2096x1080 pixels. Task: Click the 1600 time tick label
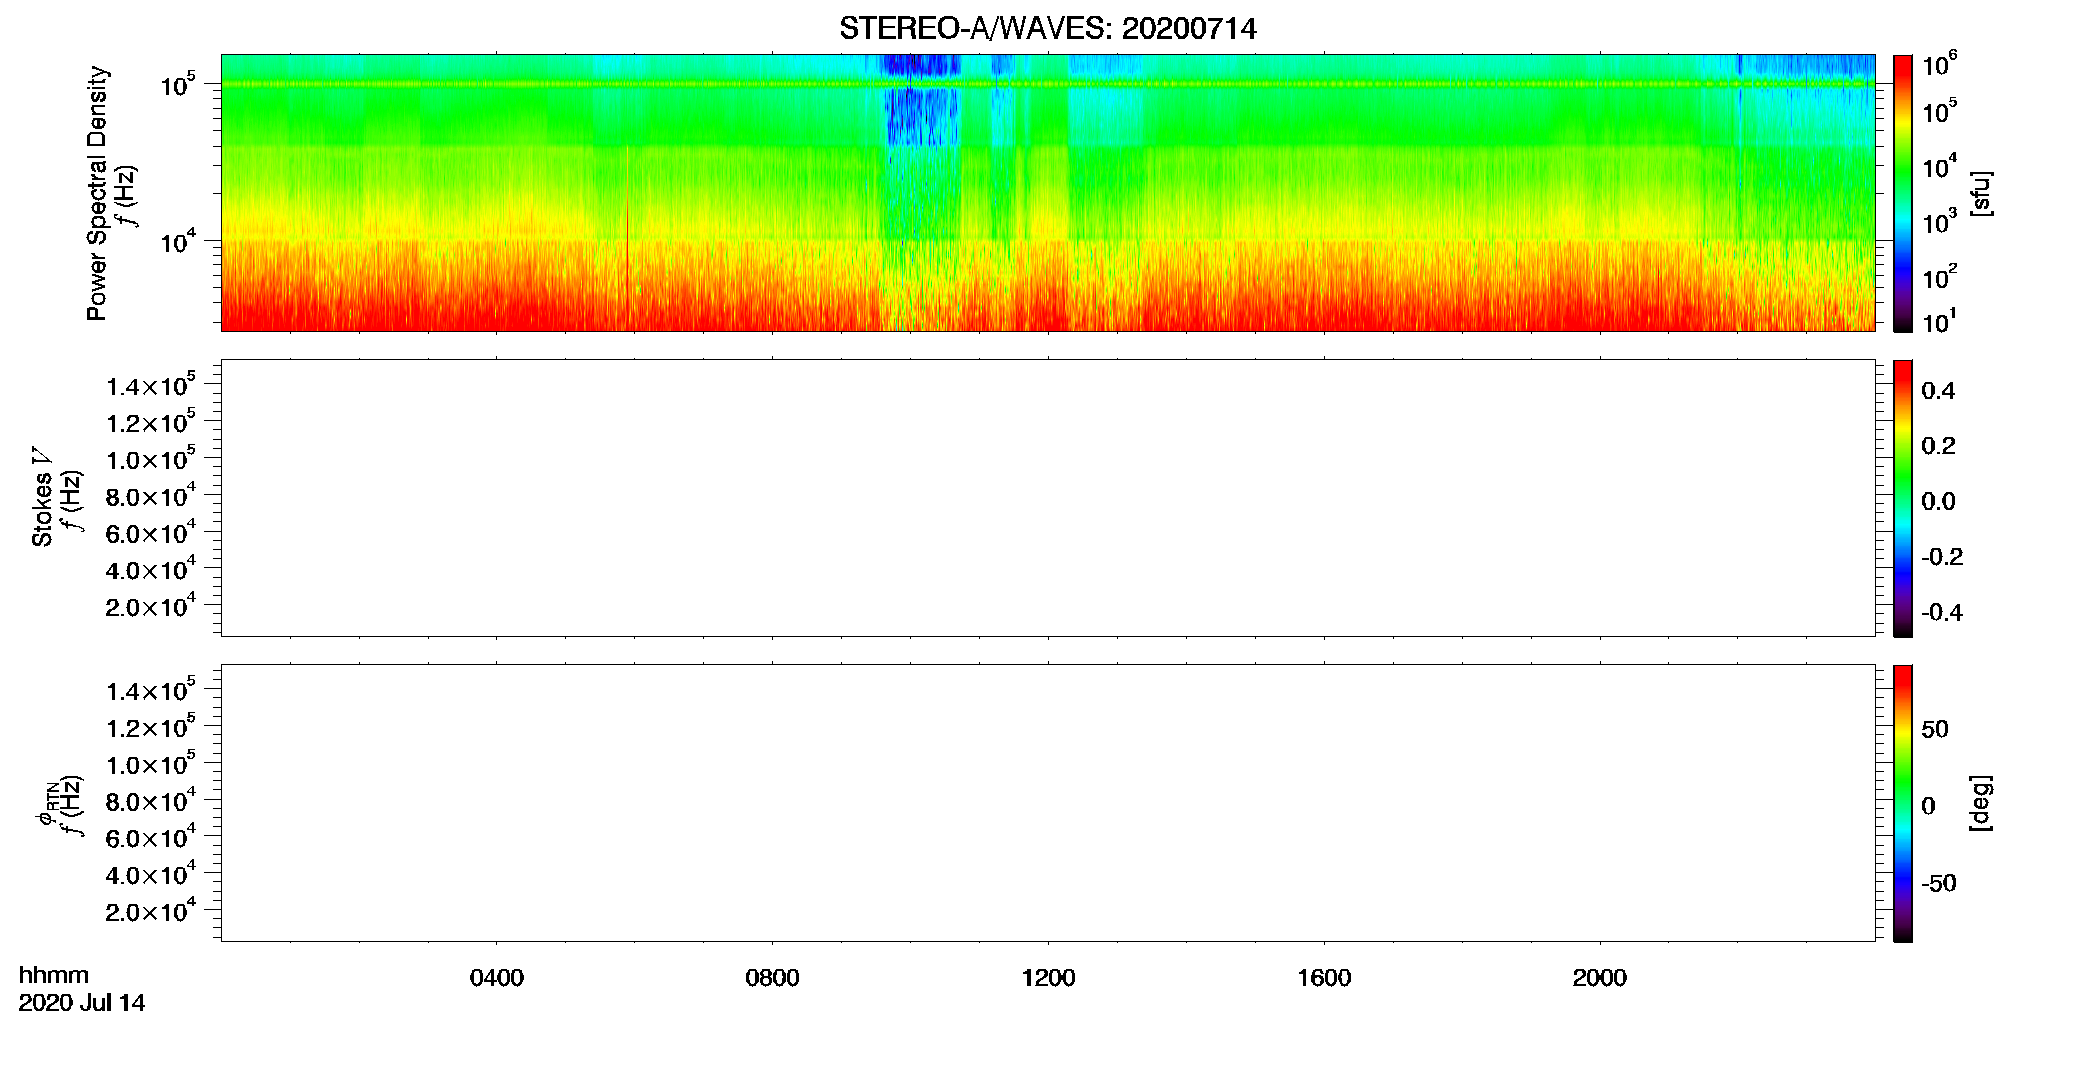tap(1324, 978)
